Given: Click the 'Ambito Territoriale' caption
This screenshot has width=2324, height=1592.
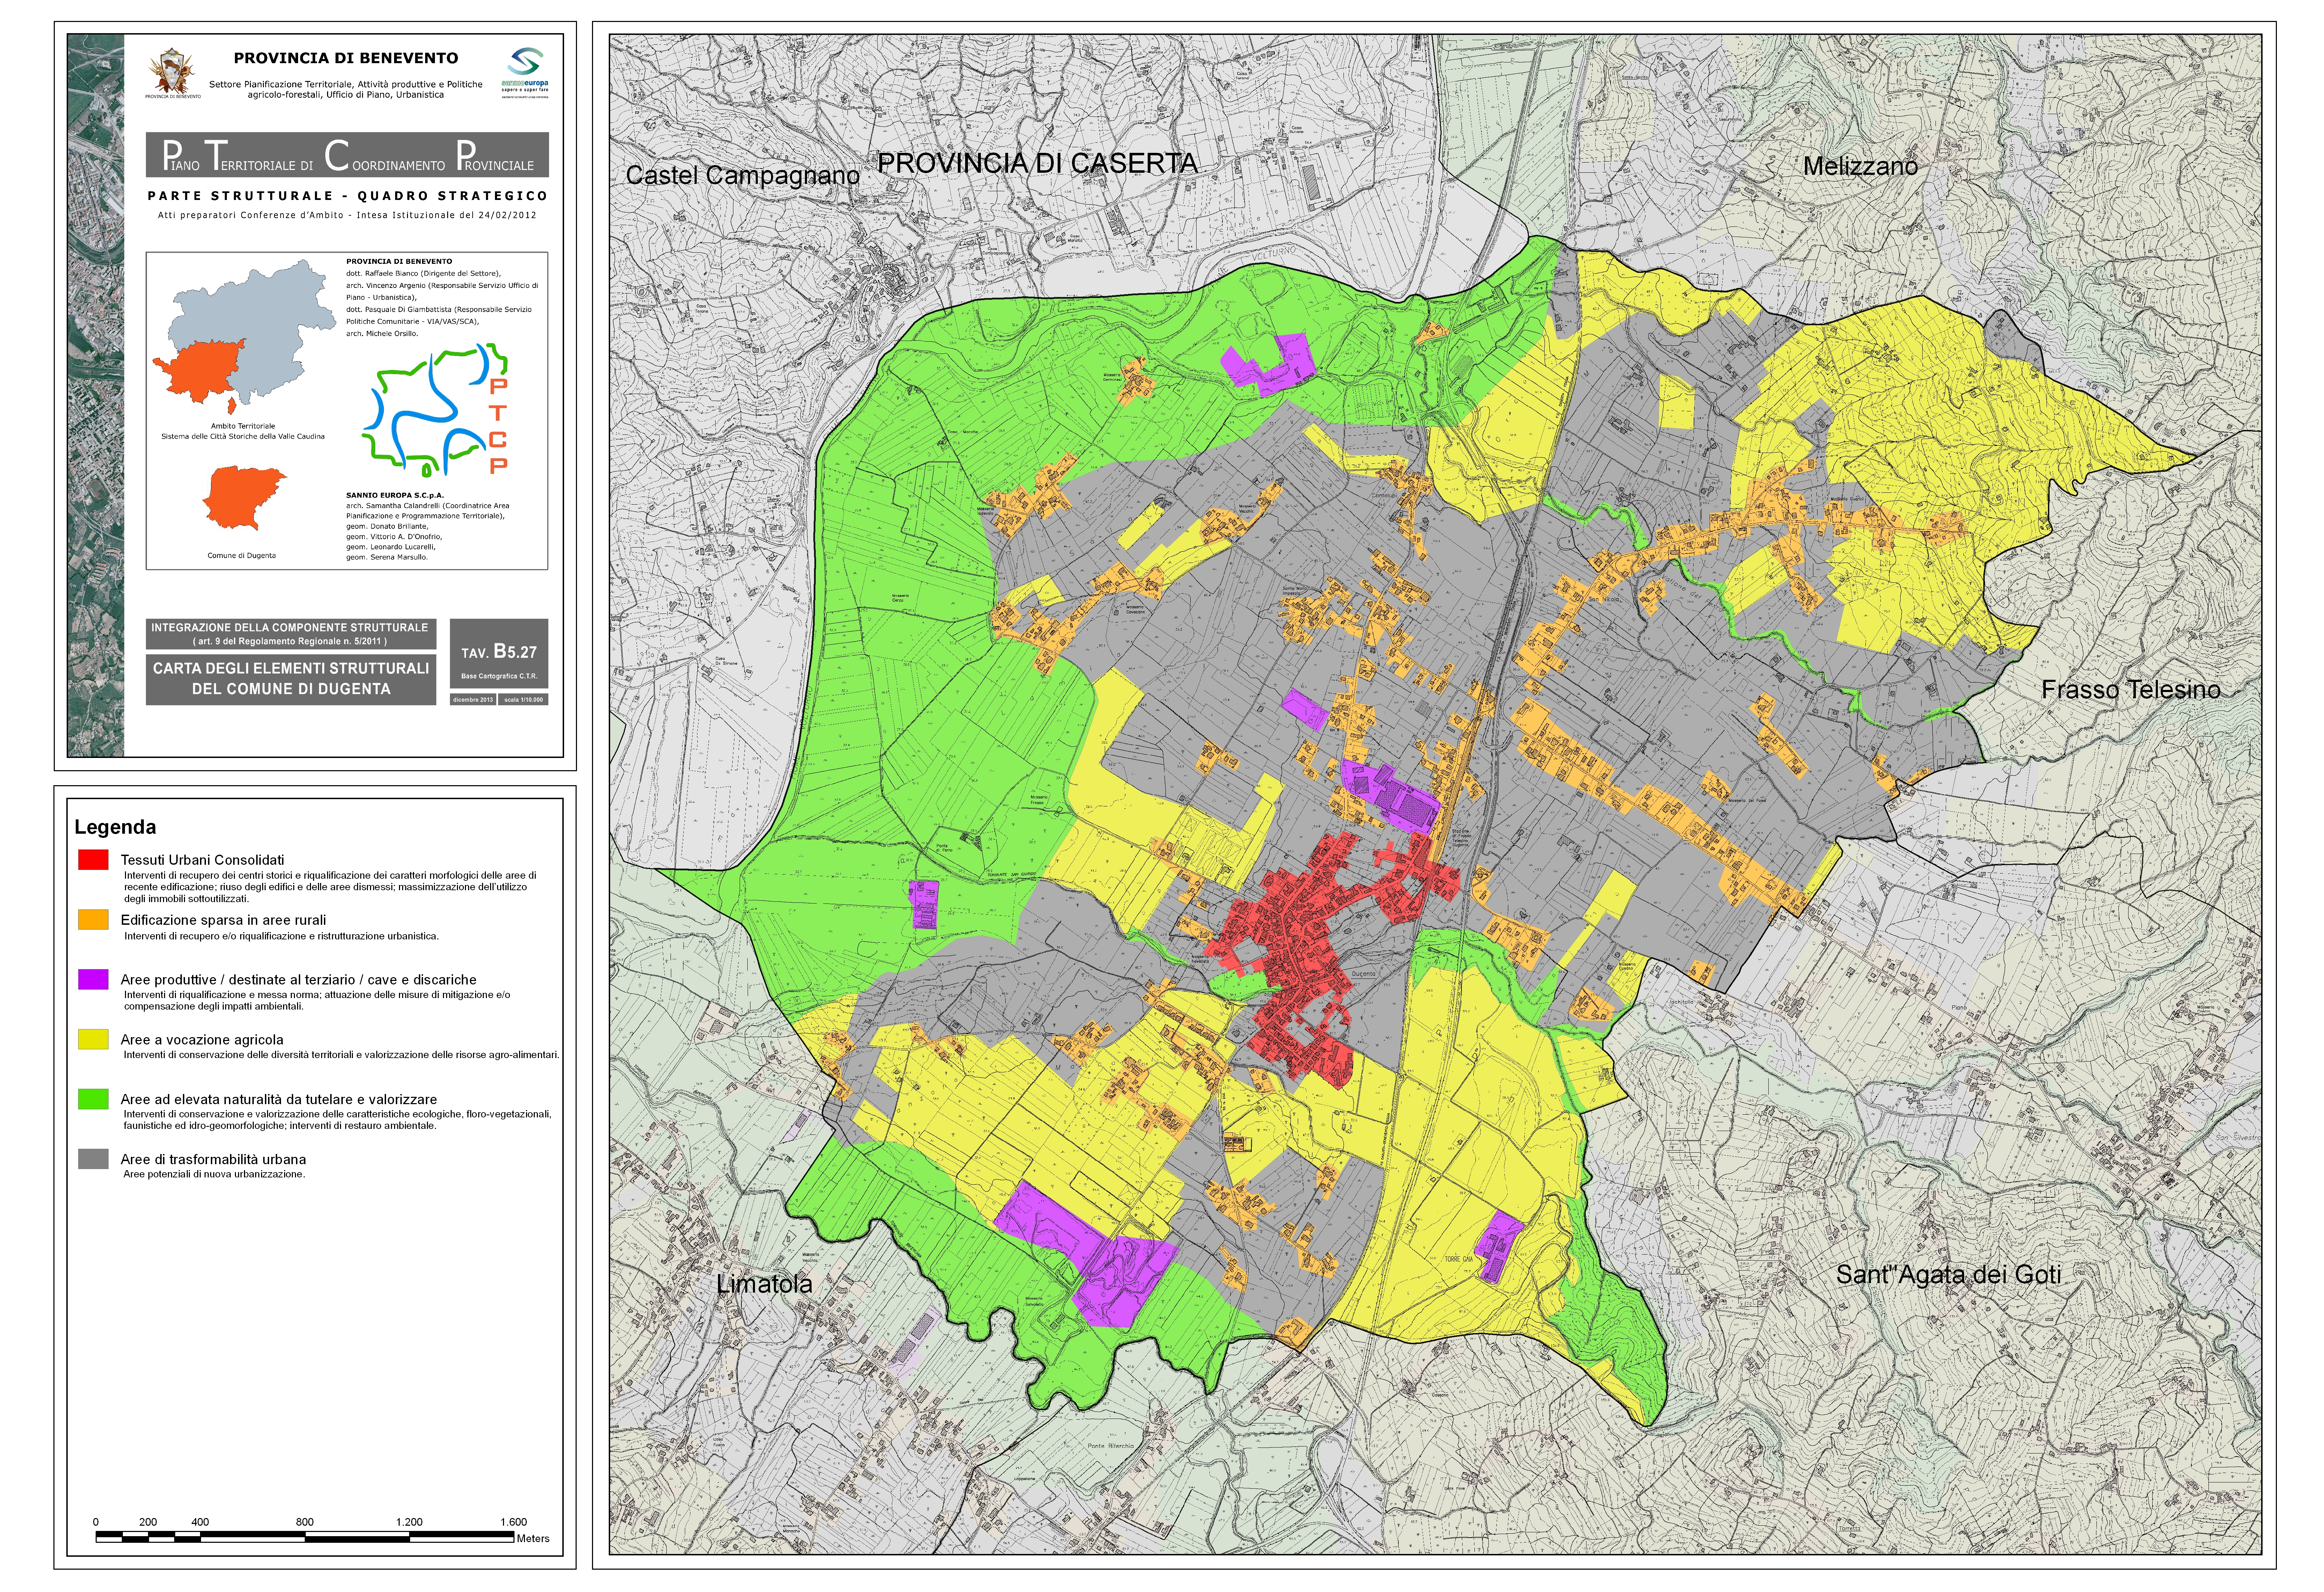Looking at the screenshot, I should (243, 426).
